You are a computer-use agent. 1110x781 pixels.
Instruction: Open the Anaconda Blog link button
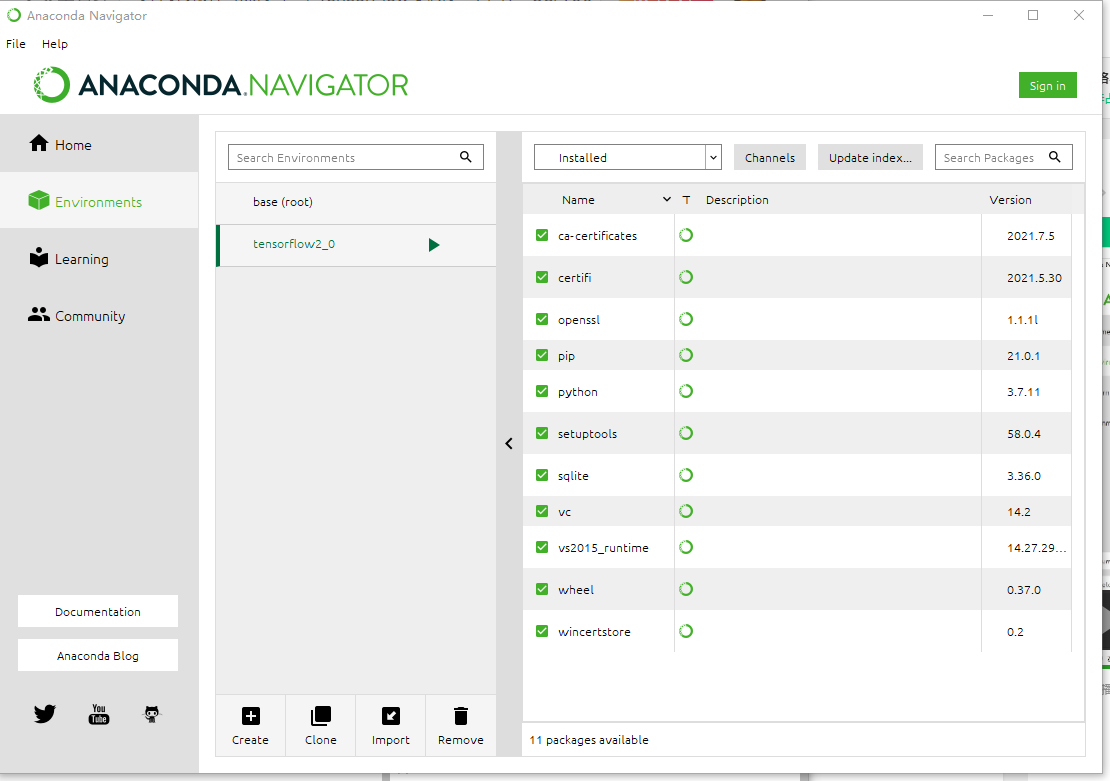[98, 656]
